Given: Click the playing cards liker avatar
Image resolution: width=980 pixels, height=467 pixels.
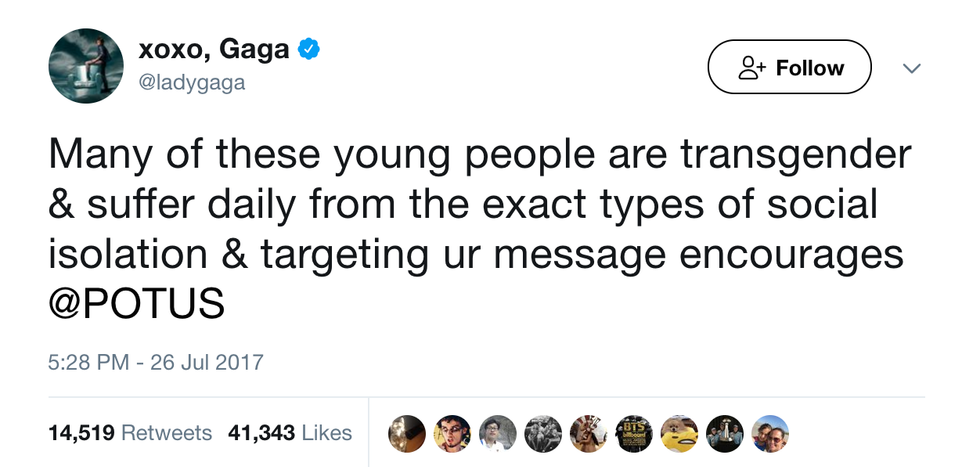Looking at the screenshot, I should coord(588,432).
